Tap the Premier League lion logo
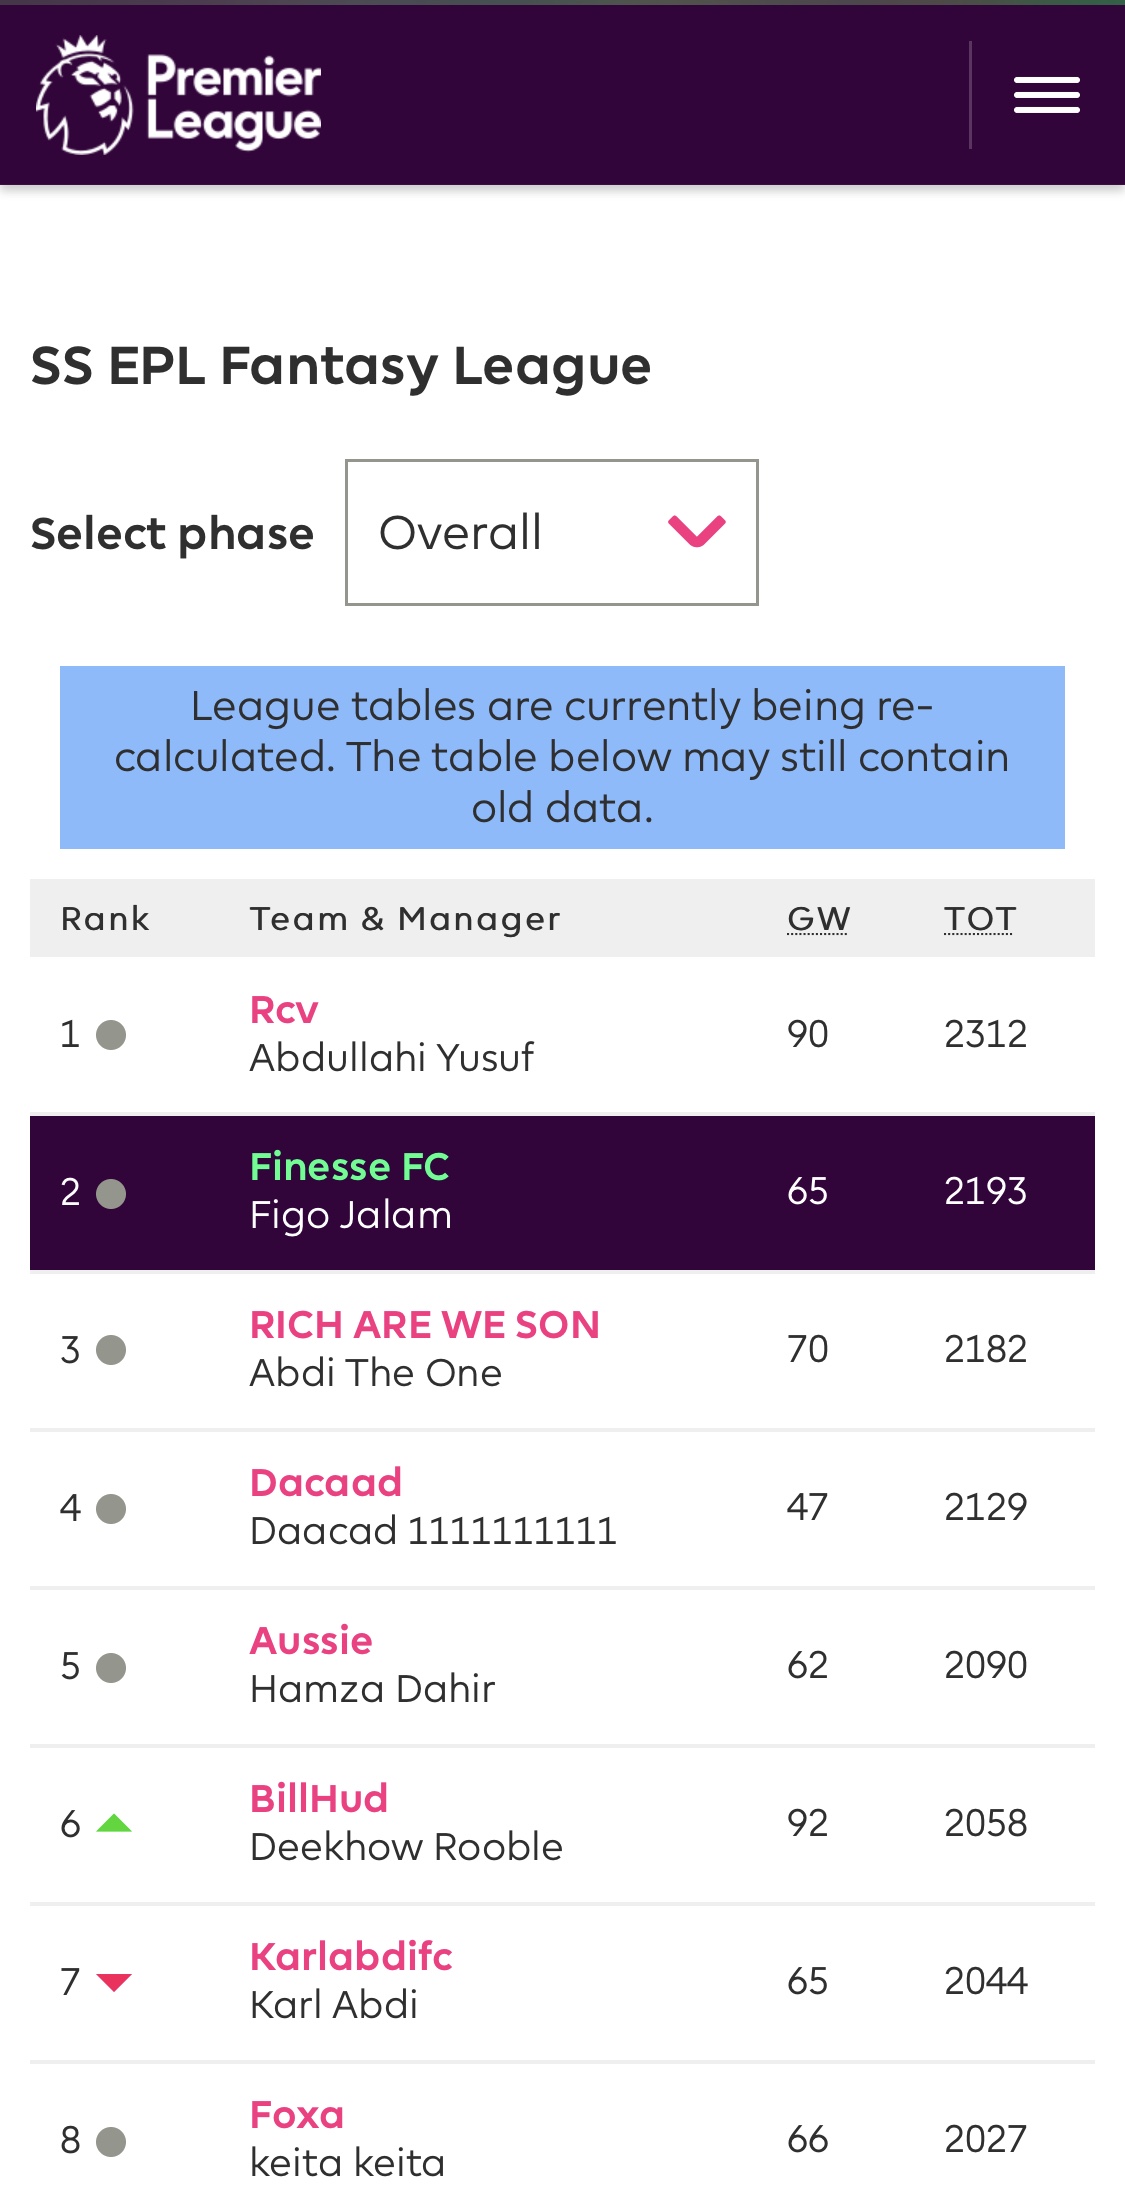Image resolution: width=1125 pixels, height=2189 pixels. (84, 96)
